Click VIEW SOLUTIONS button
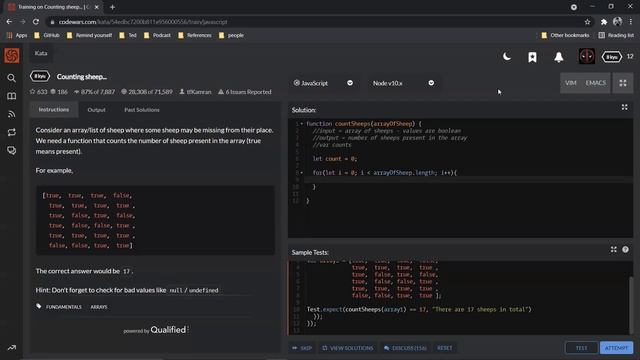The height and width of the screenshot is (360, 640). (348, 348)
